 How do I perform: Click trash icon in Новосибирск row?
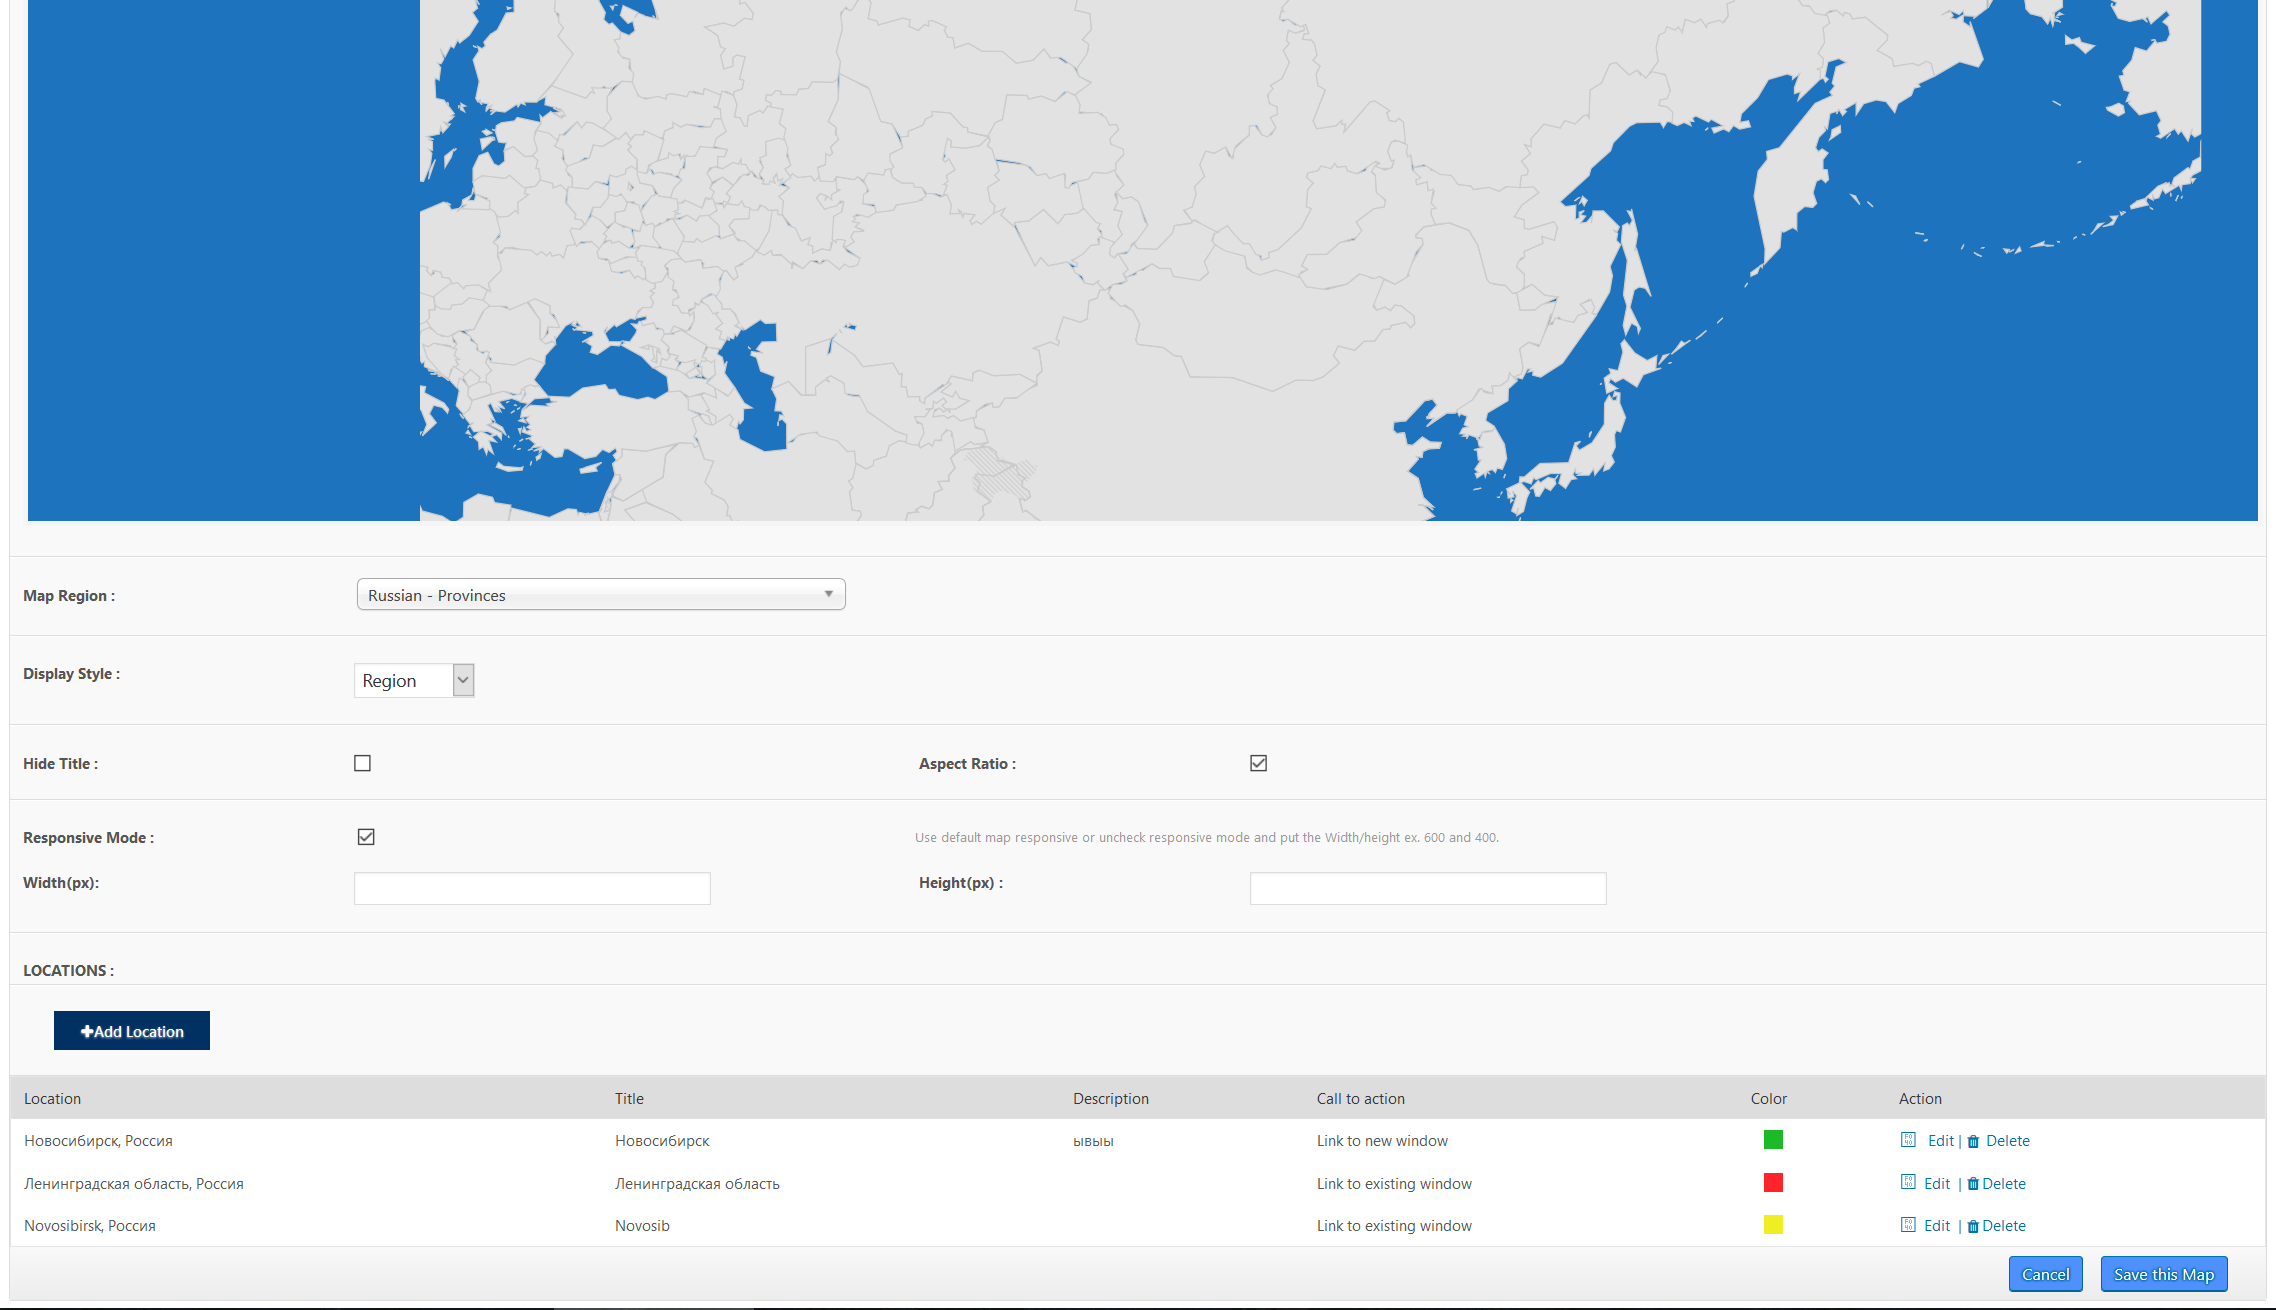click(x=1973, y=1142)
